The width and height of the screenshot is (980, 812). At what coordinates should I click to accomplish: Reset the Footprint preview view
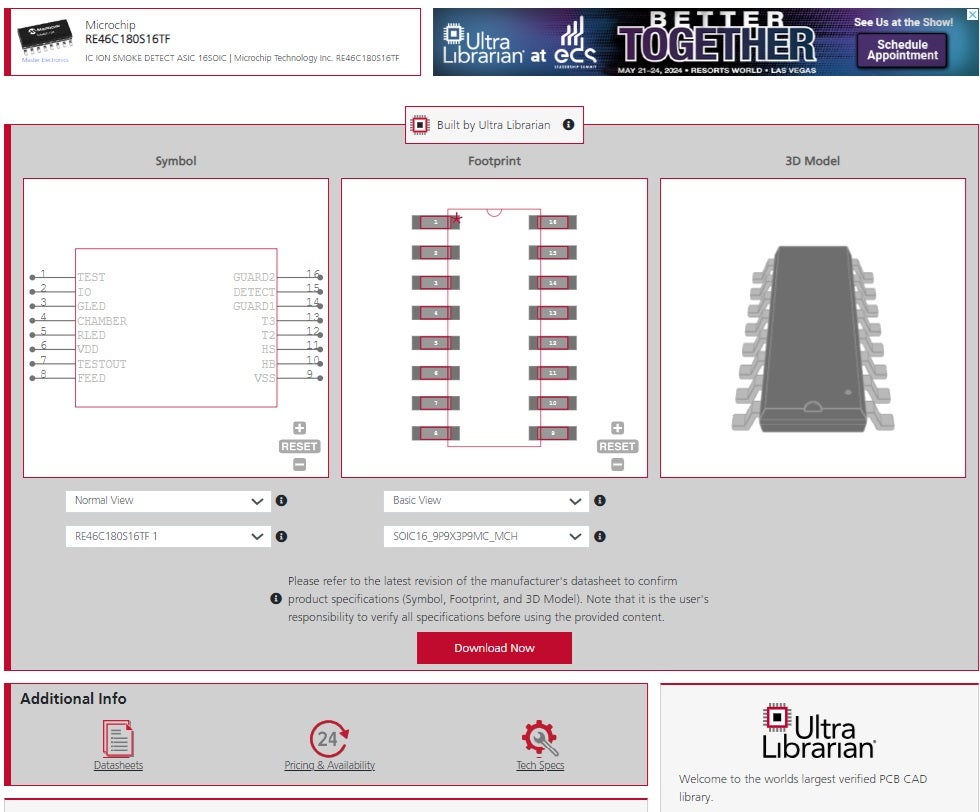point(618,446)
